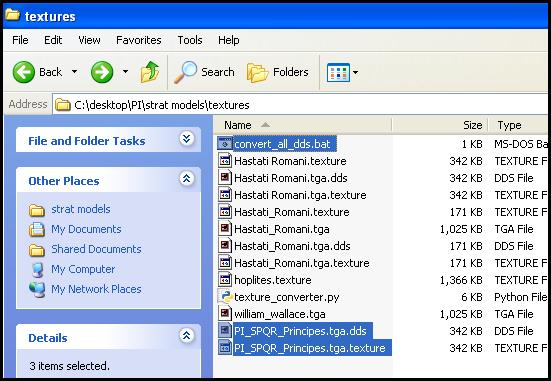Click Hastati Romani.texture file icon
The height and width of the screenshot is (381, 551).
[x=225, y=161]
